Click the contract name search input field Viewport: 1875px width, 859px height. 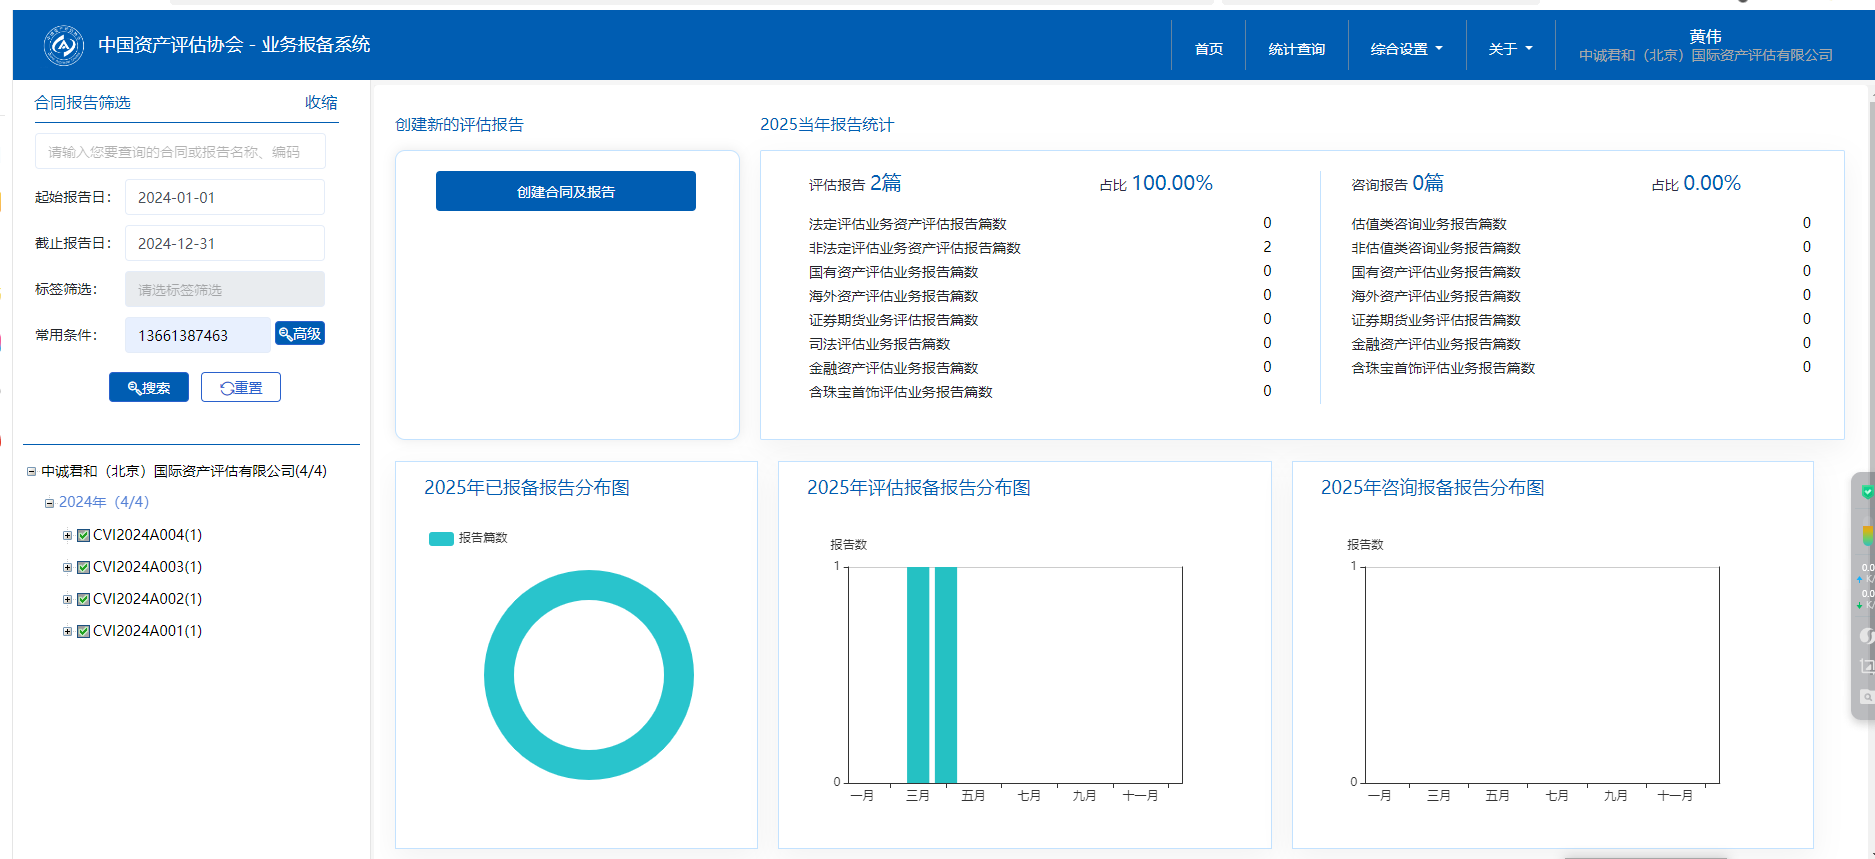180,152
